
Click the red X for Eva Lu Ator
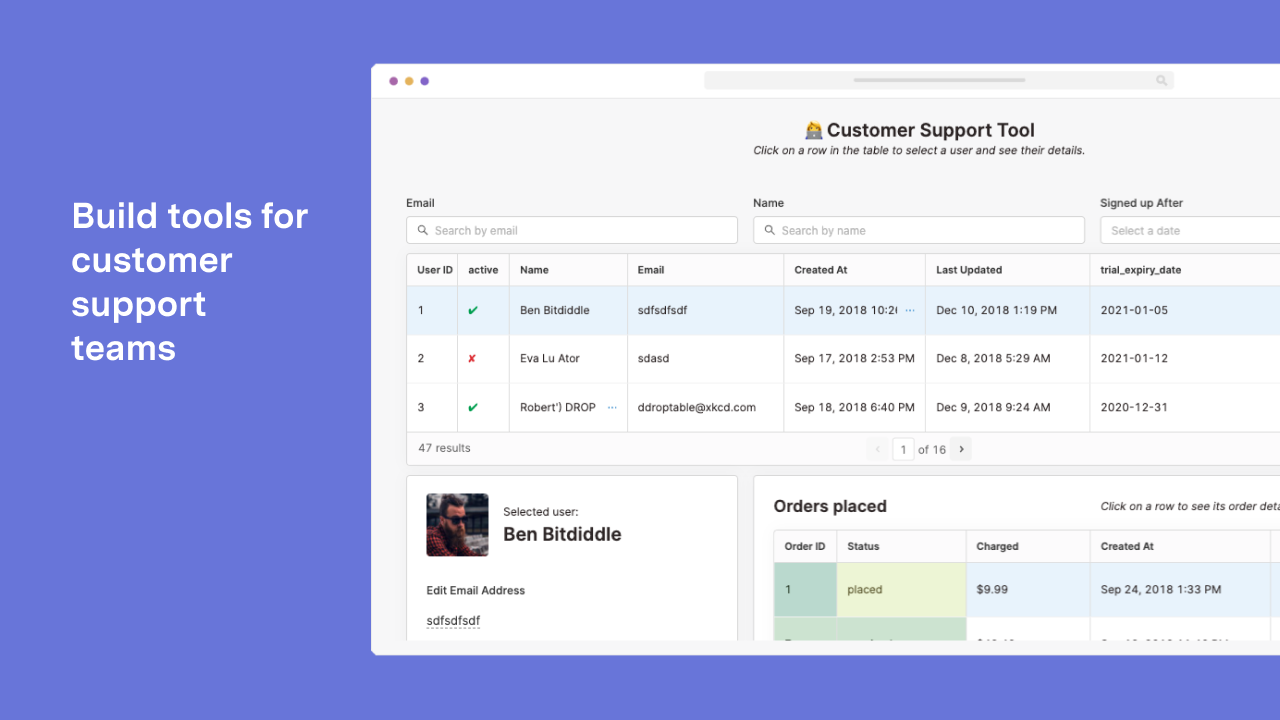(473, 359)
